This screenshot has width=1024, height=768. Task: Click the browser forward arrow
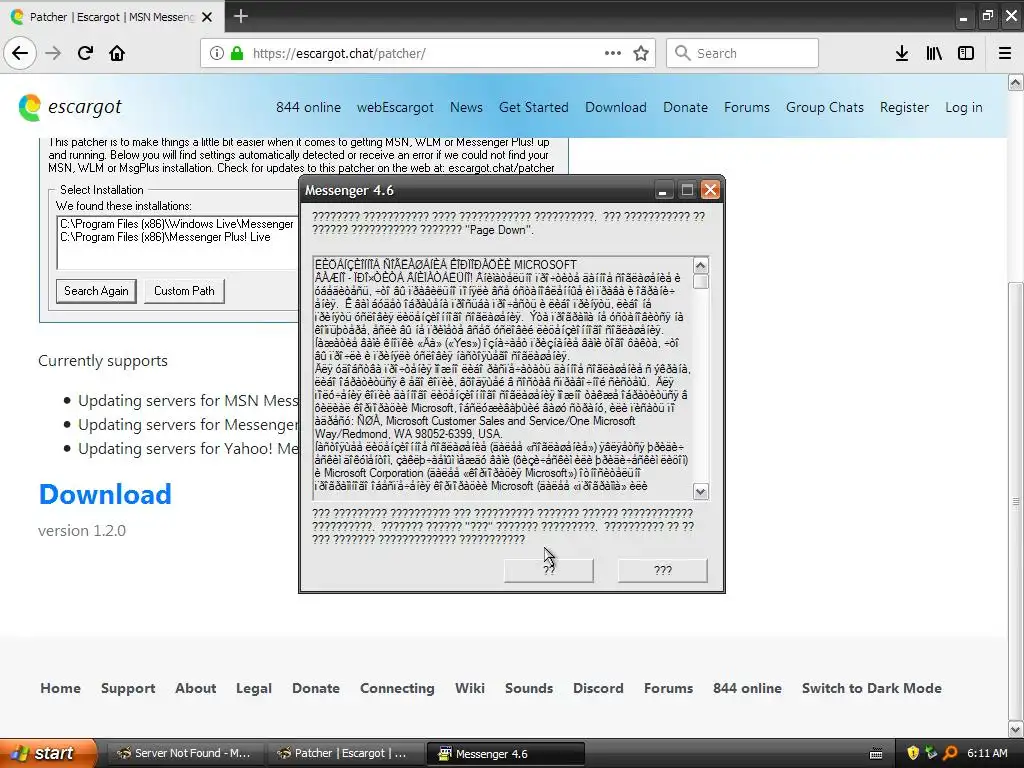tap(53, 53)
